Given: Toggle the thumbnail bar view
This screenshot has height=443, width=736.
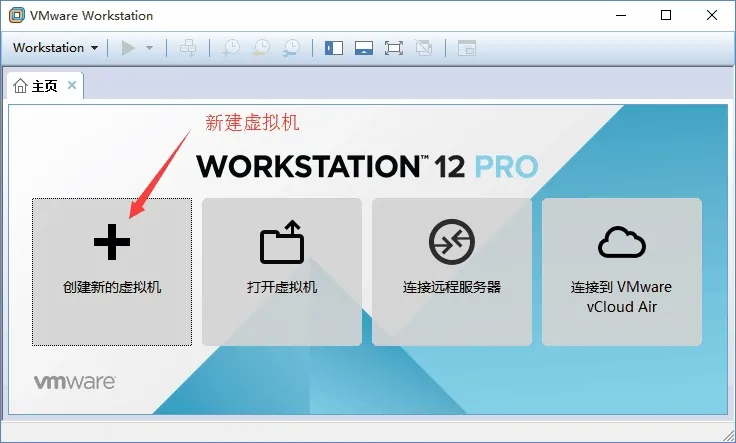Looking at the screenshot, I should coord(364,48).
